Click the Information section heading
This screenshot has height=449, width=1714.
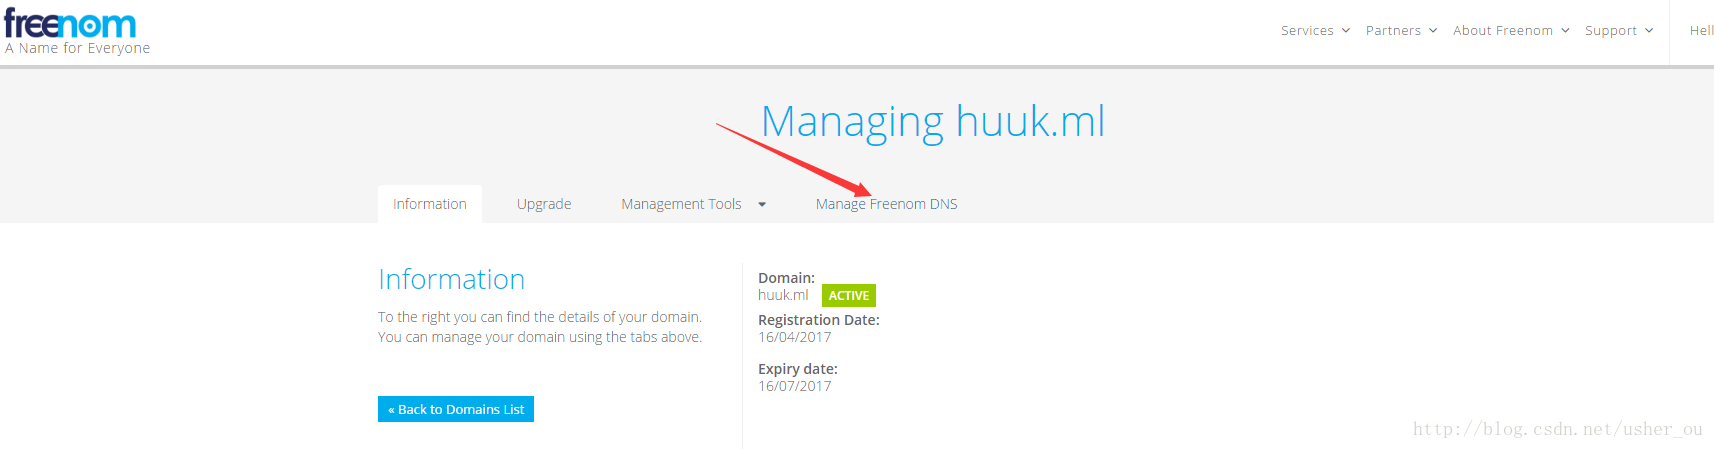point(451,279)
